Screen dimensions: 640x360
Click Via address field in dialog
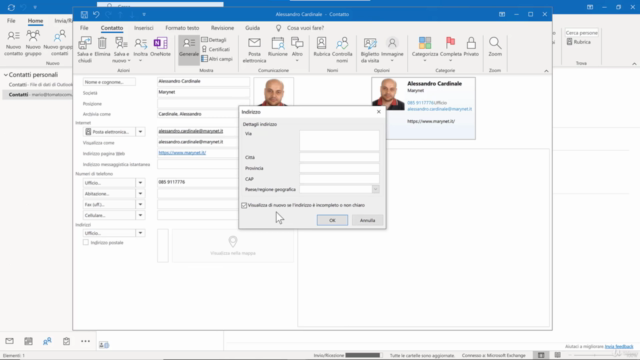[339, 140]
